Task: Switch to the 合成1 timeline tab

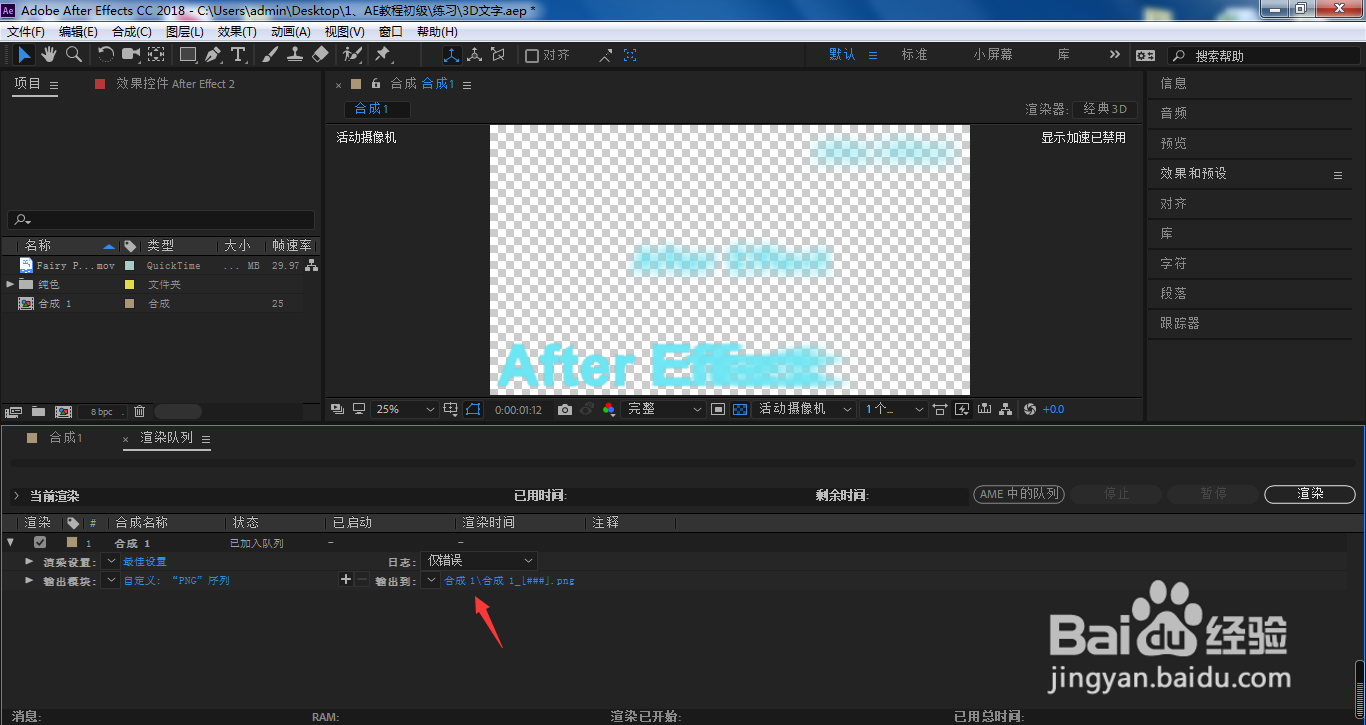Action: click(66, 438)
